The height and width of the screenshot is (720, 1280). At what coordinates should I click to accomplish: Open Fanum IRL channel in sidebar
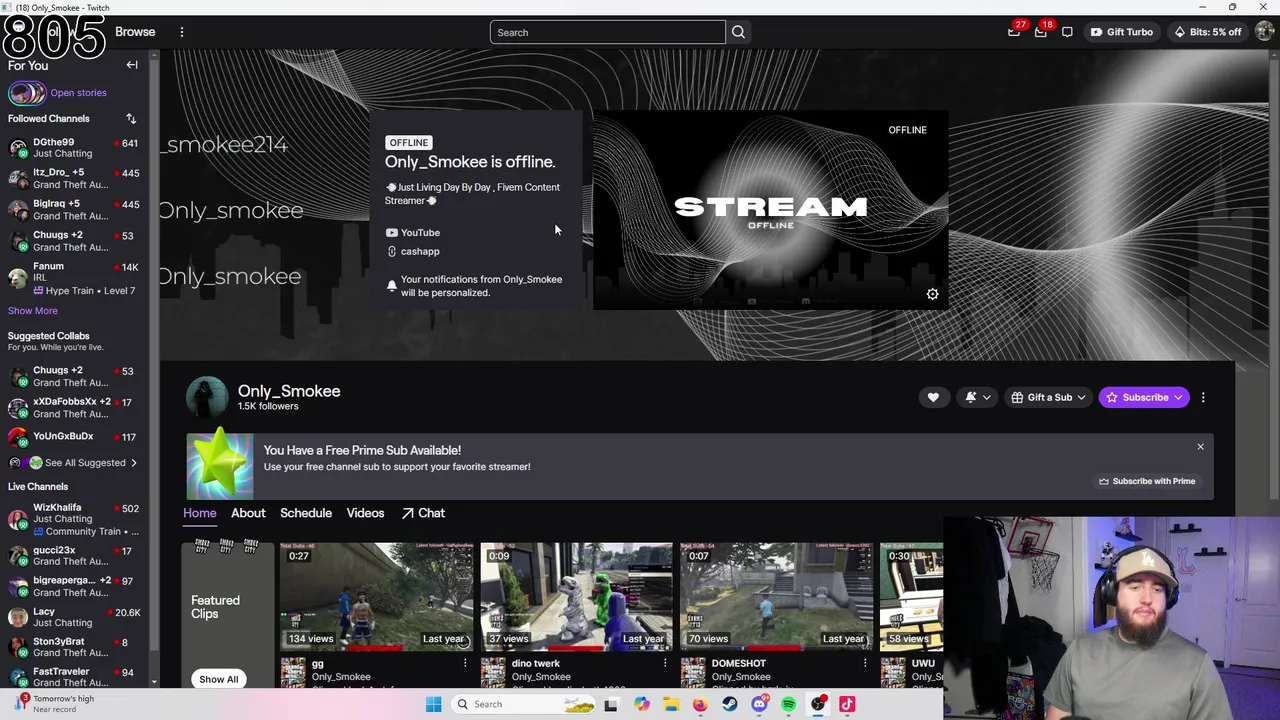(x=74, y=279)
